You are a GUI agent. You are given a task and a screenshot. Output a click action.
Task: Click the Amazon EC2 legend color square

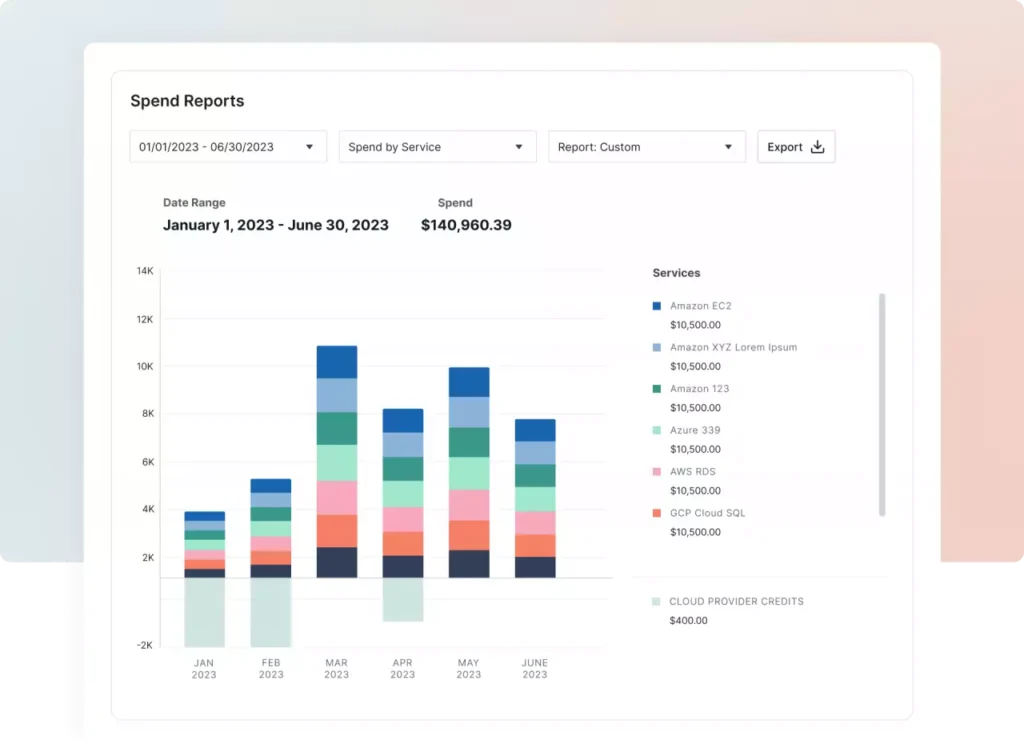[x=655, y=307]
